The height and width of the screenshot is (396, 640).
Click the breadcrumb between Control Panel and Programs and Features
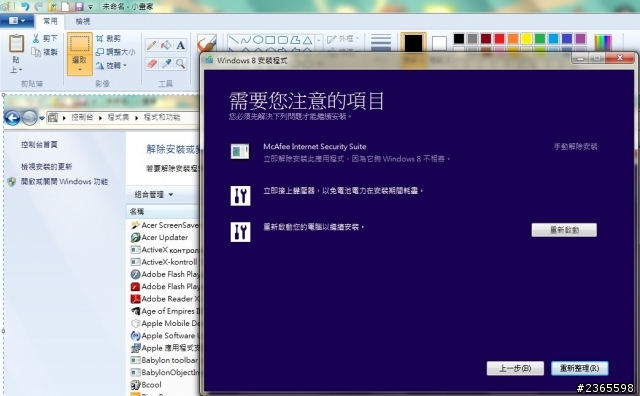coord(118,117)
